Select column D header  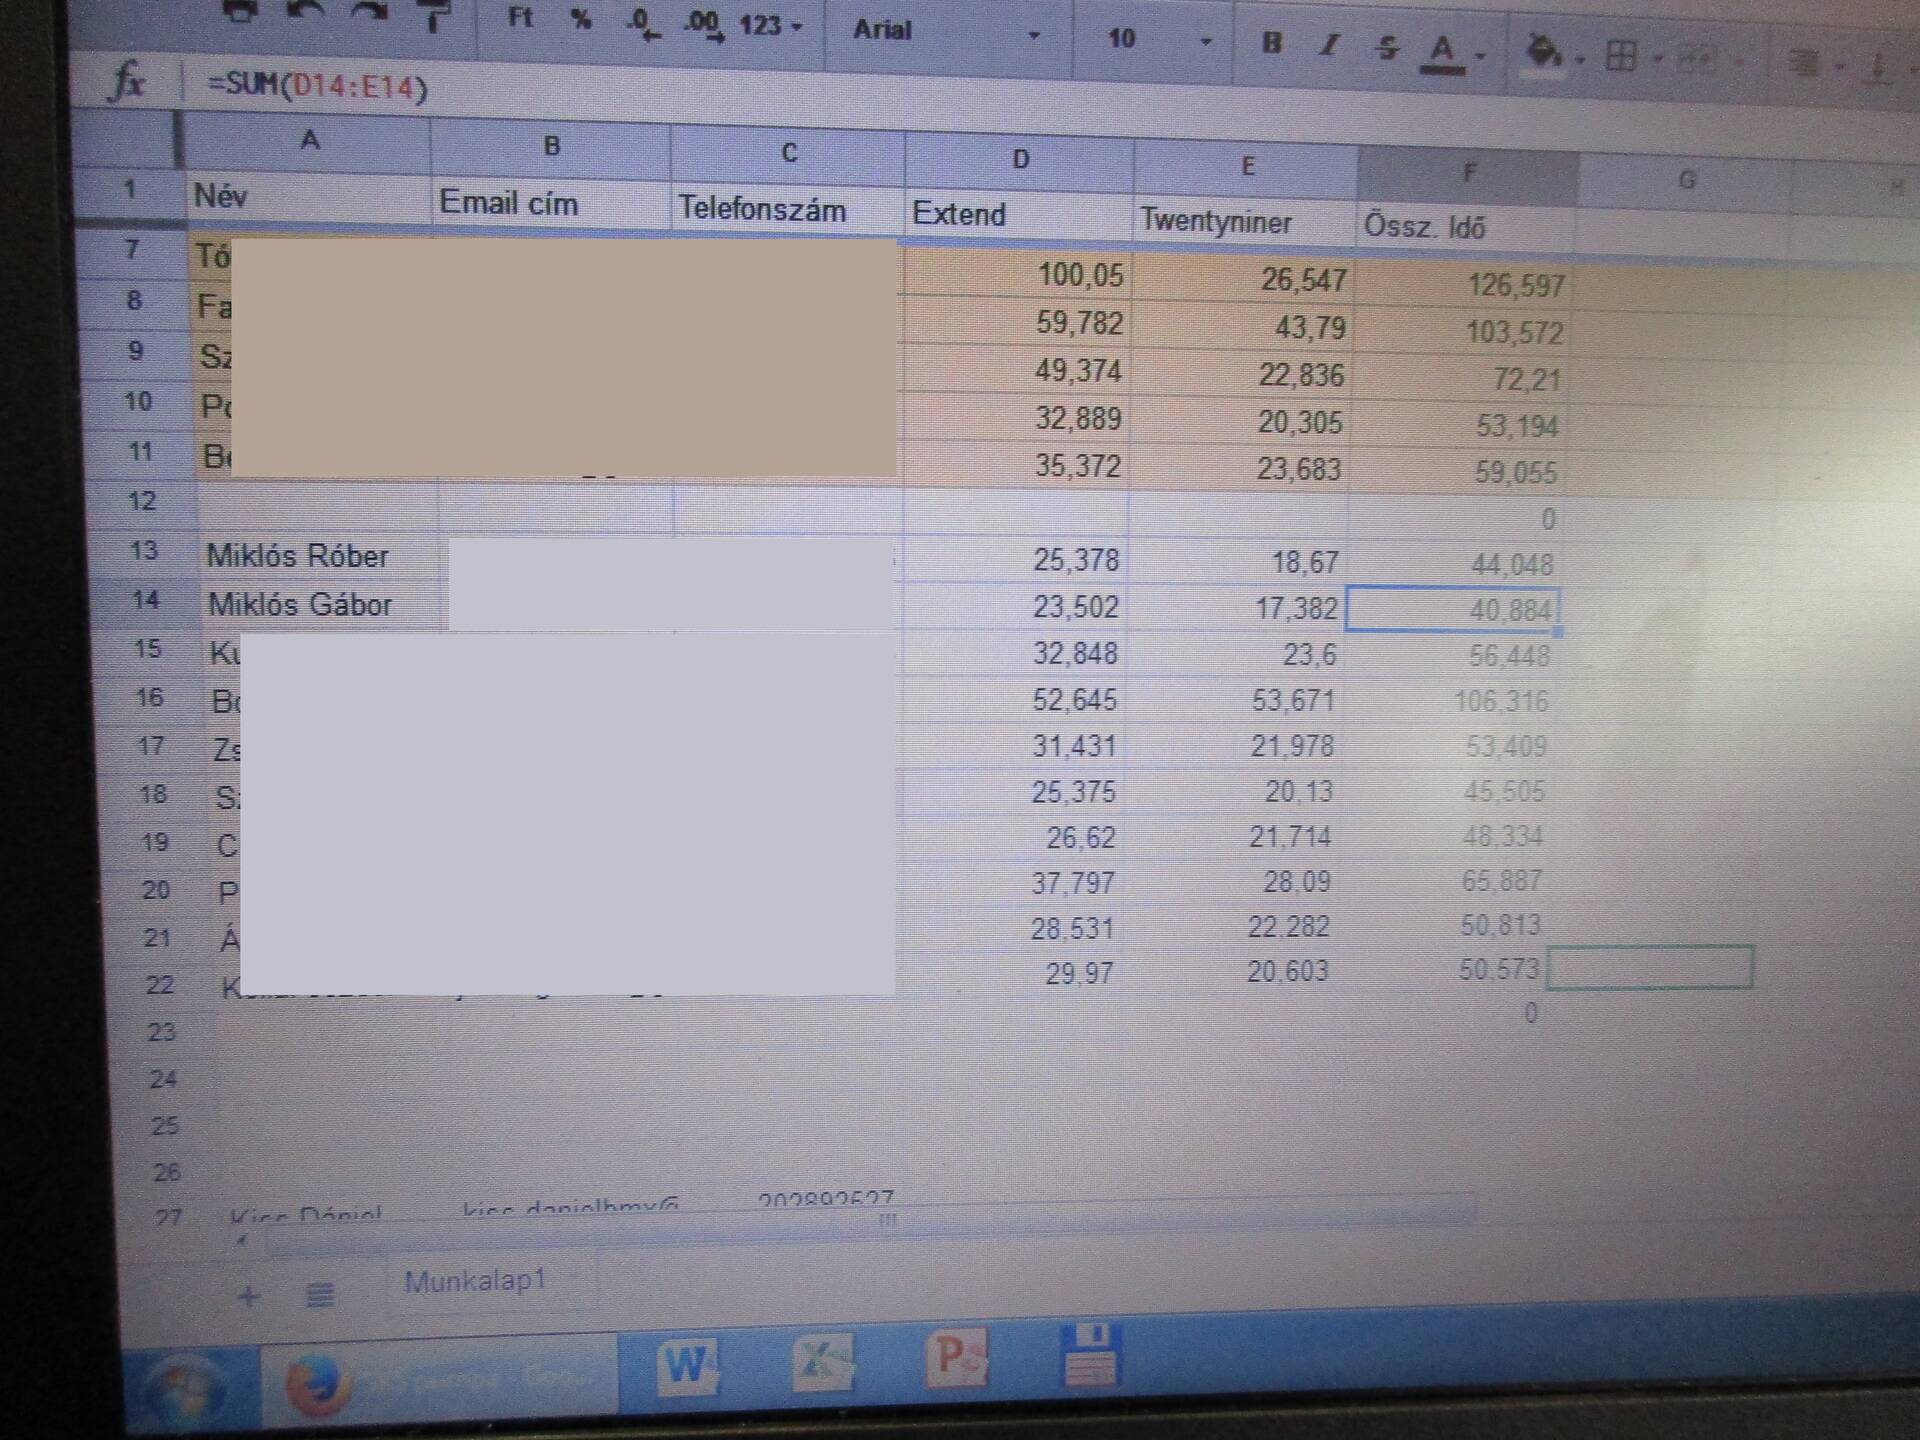(1020, 159)
